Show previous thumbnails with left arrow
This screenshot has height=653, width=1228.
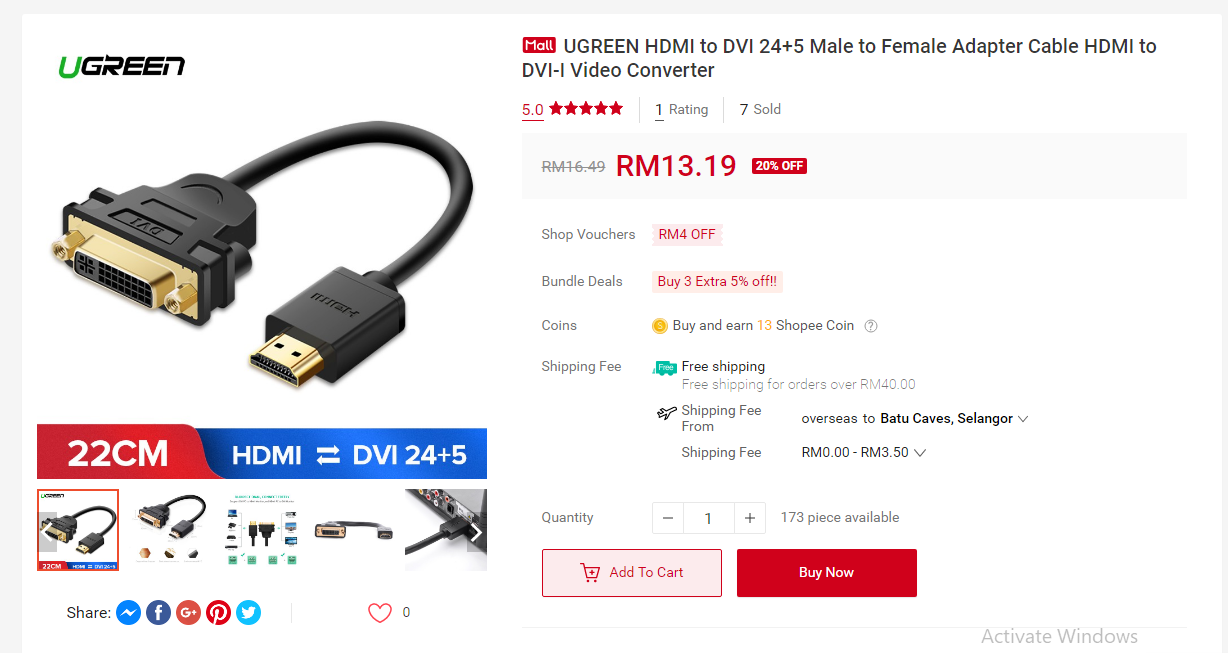[x=47, y=532]
